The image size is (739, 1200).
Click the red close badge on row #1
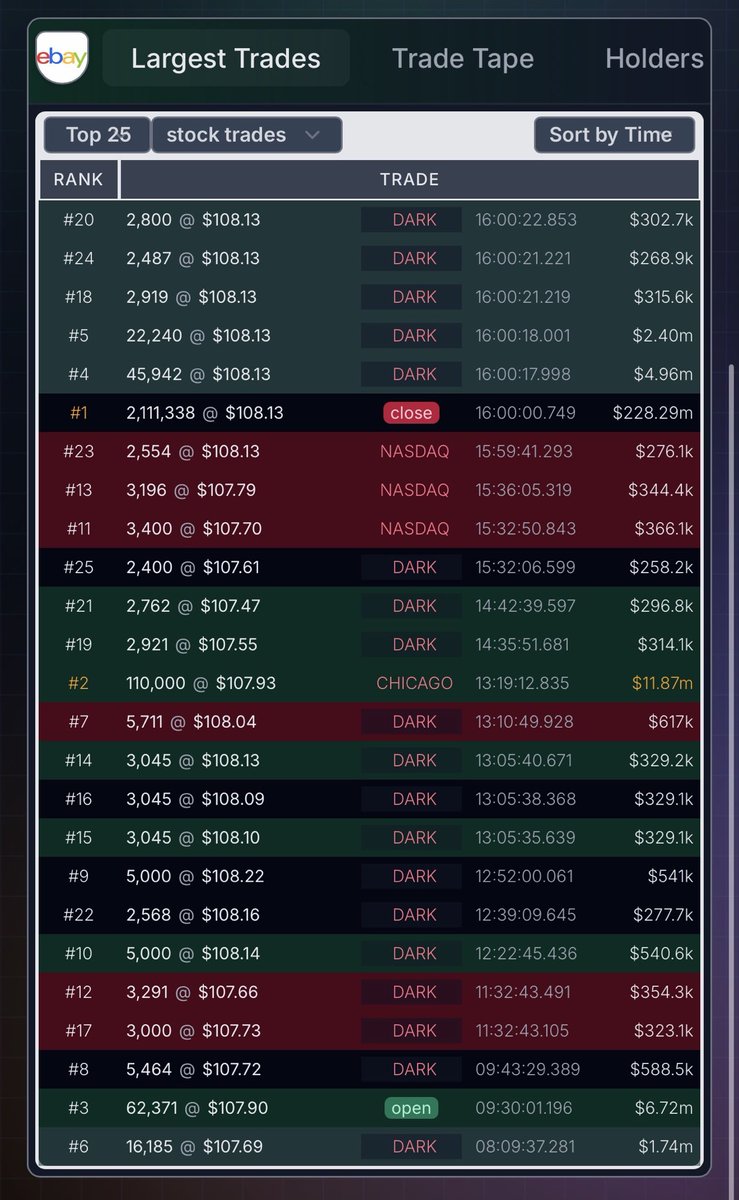click(x=411, y=413)
